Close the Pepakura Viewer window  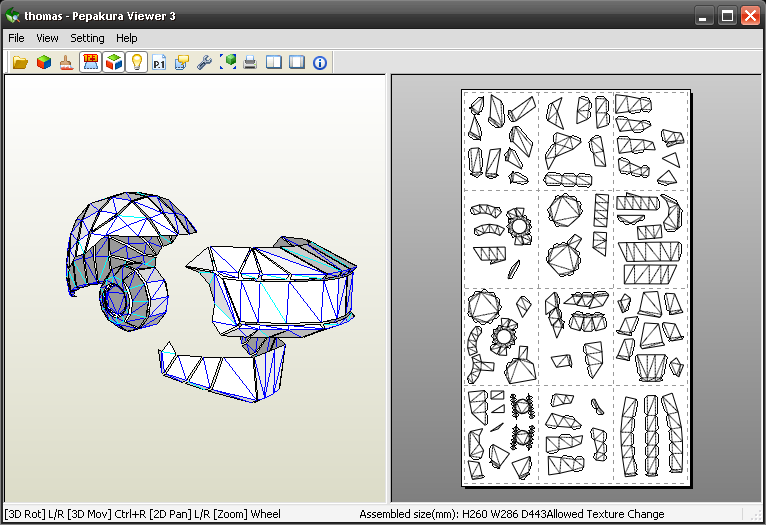[750, 16]
